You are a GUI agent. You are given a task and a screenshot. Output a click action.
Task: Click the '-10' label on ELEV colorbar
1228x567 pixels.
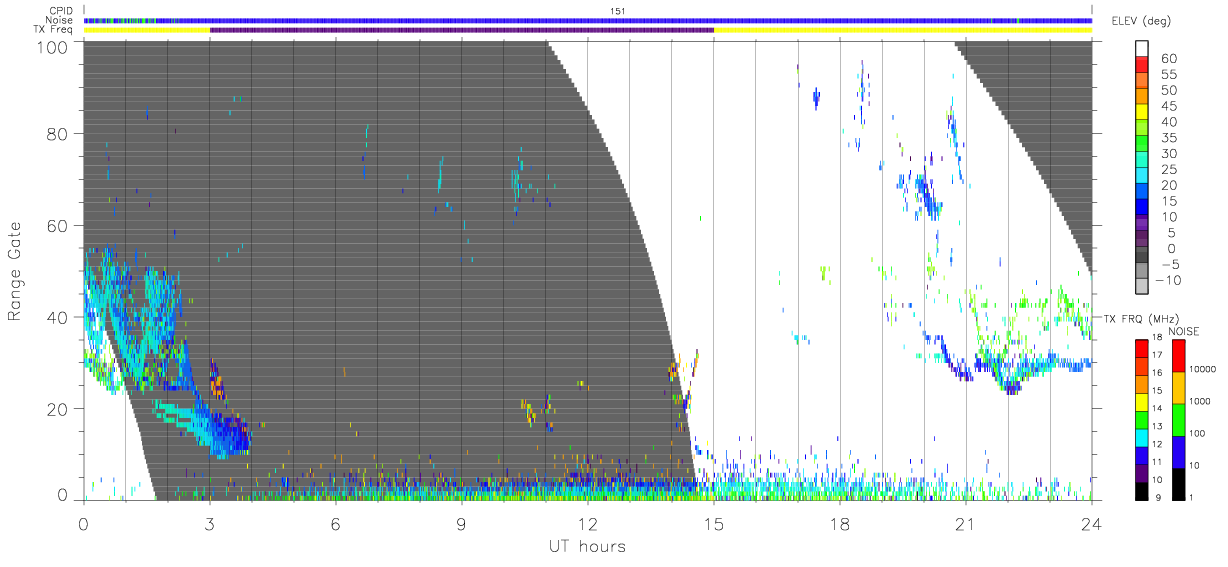pos(1166,279)
